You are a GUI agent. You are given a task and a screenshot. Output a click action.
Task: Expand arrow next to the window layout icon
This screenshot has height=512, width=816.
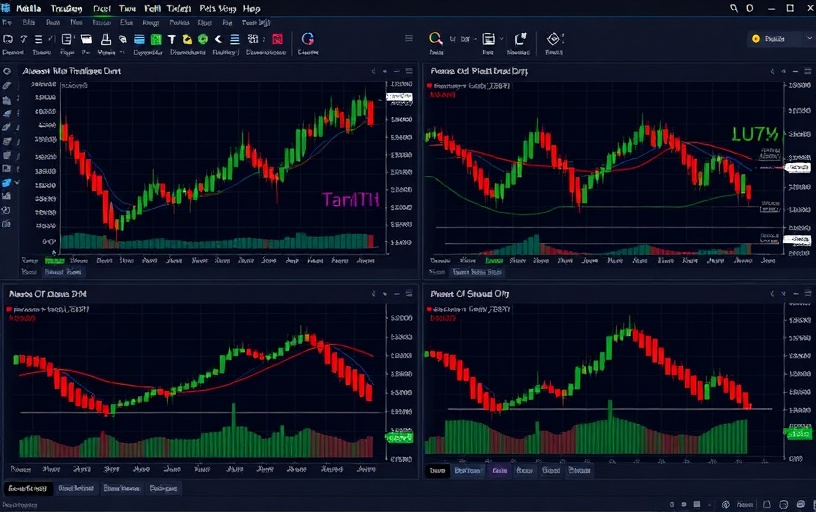[x=503, y=39]
